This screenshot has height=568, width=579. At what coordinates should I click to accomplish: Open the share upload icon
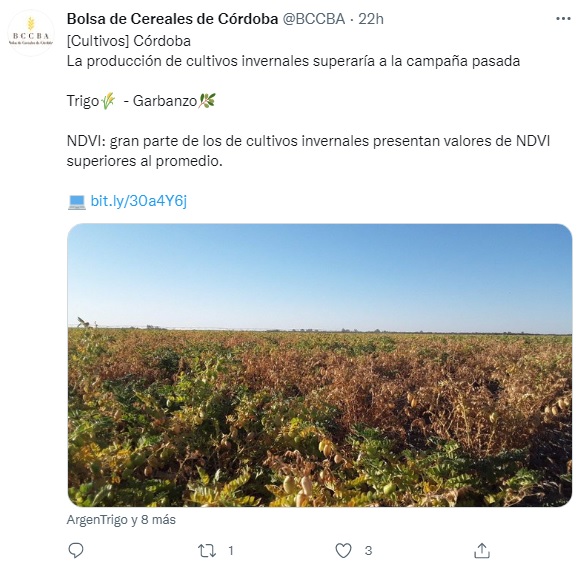click(x=482, y=550)
